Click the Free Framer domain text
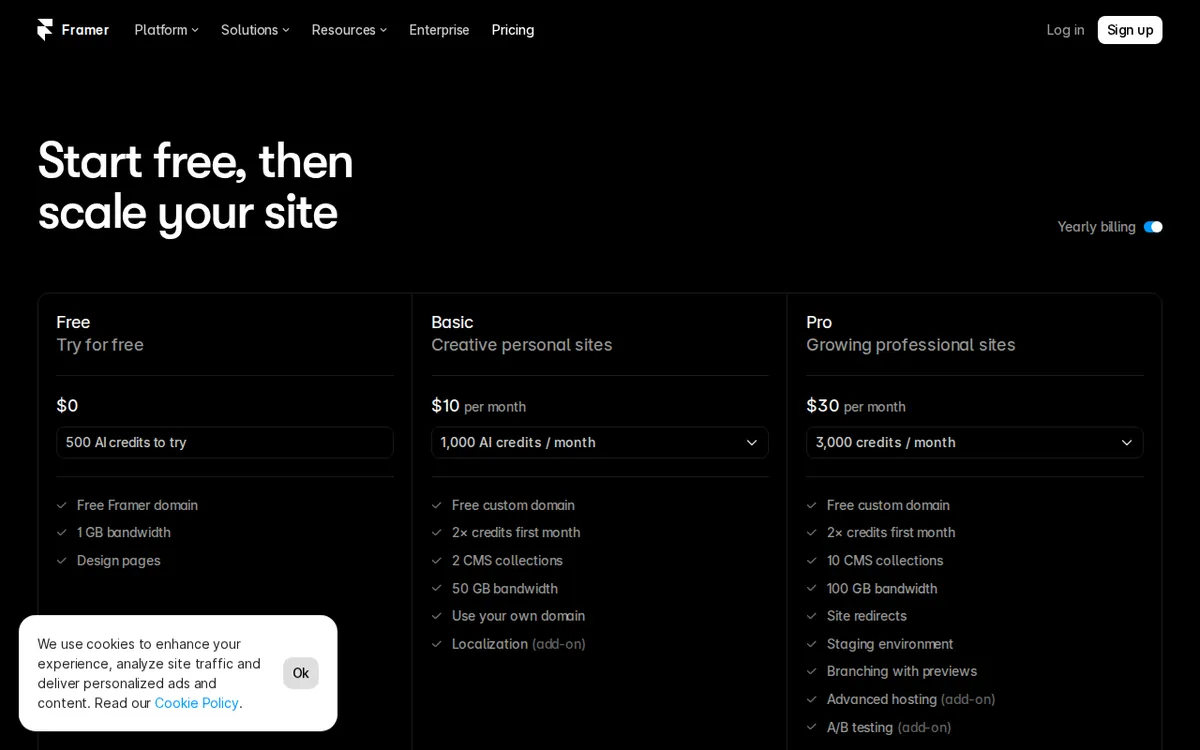Image resolution: width=1200 pixels, height=750 pixels. pos(137,506)
